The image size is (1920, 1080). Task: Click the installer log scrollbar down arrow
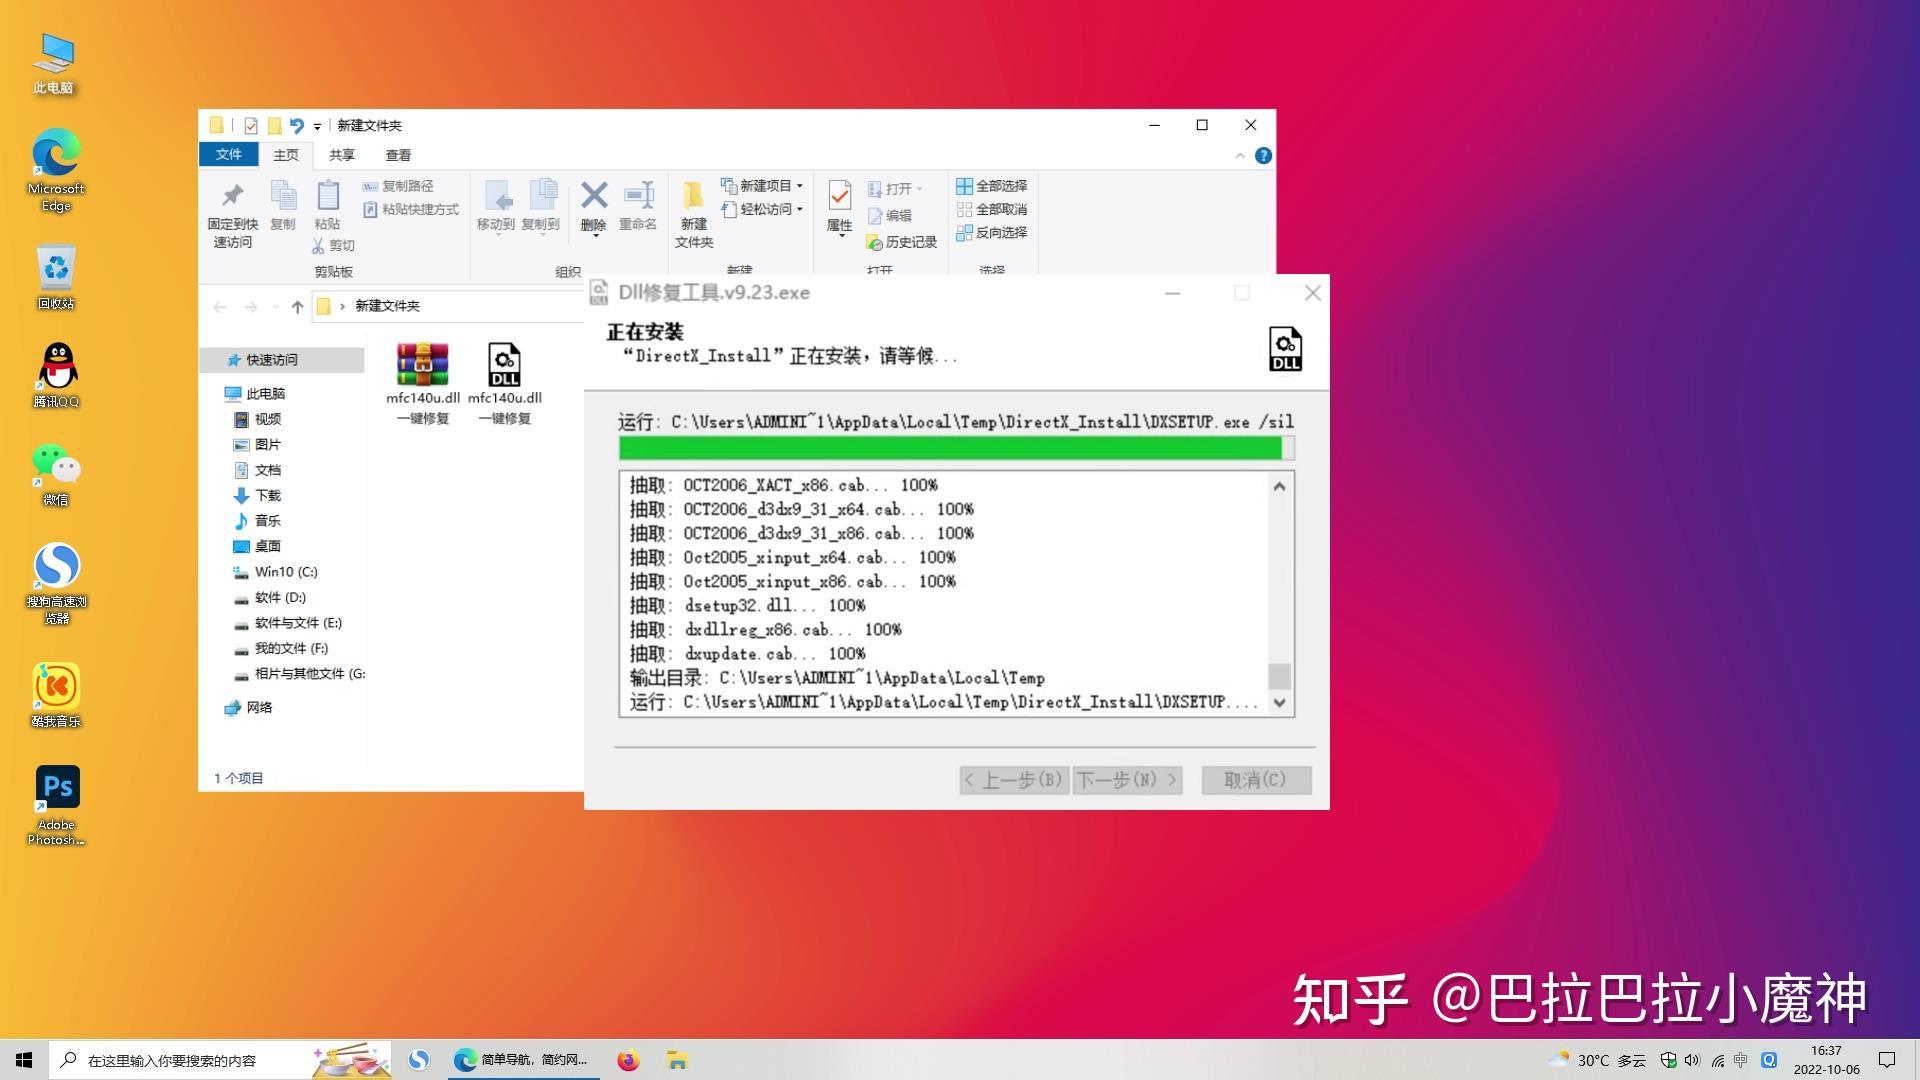click(x=1279, y=703)
